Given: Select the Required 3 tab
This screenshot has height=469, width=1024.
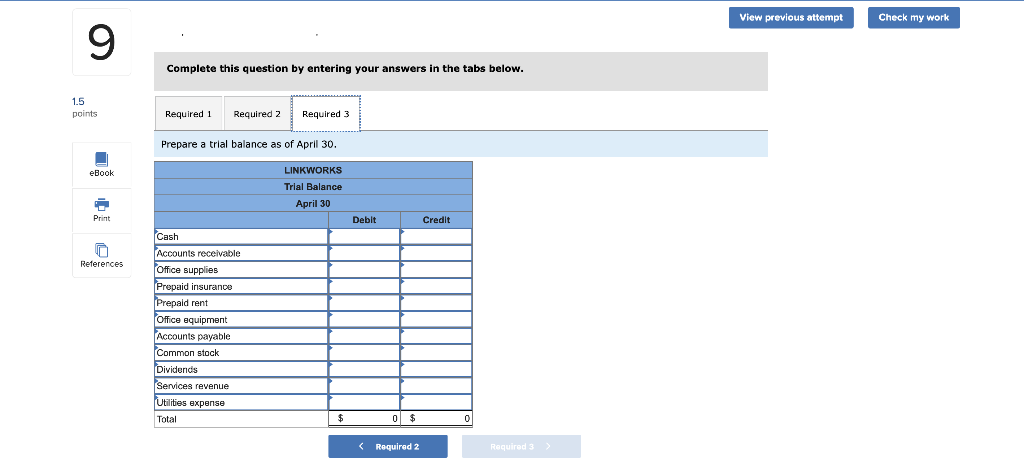Looking at the screenshot, I should (x=325, y=114).
